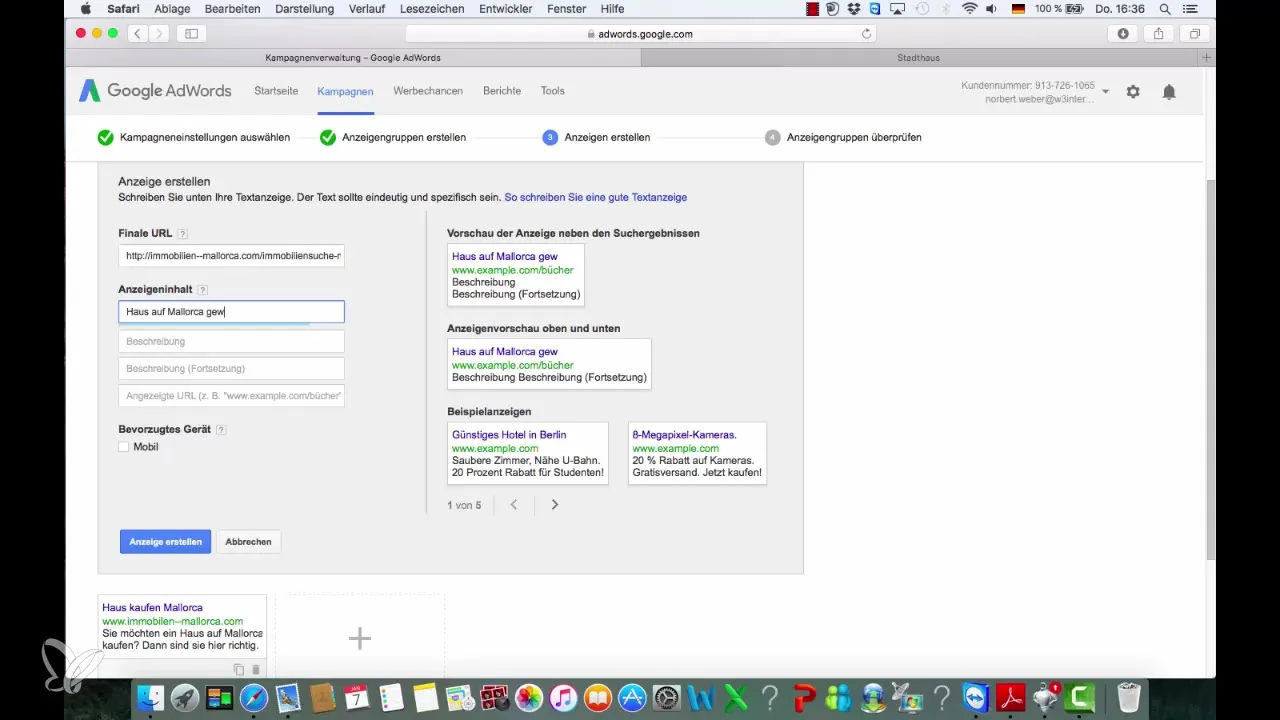
Task: Add a new ad with plus tile
Action: pyautogui.click(x=360, y=638)
